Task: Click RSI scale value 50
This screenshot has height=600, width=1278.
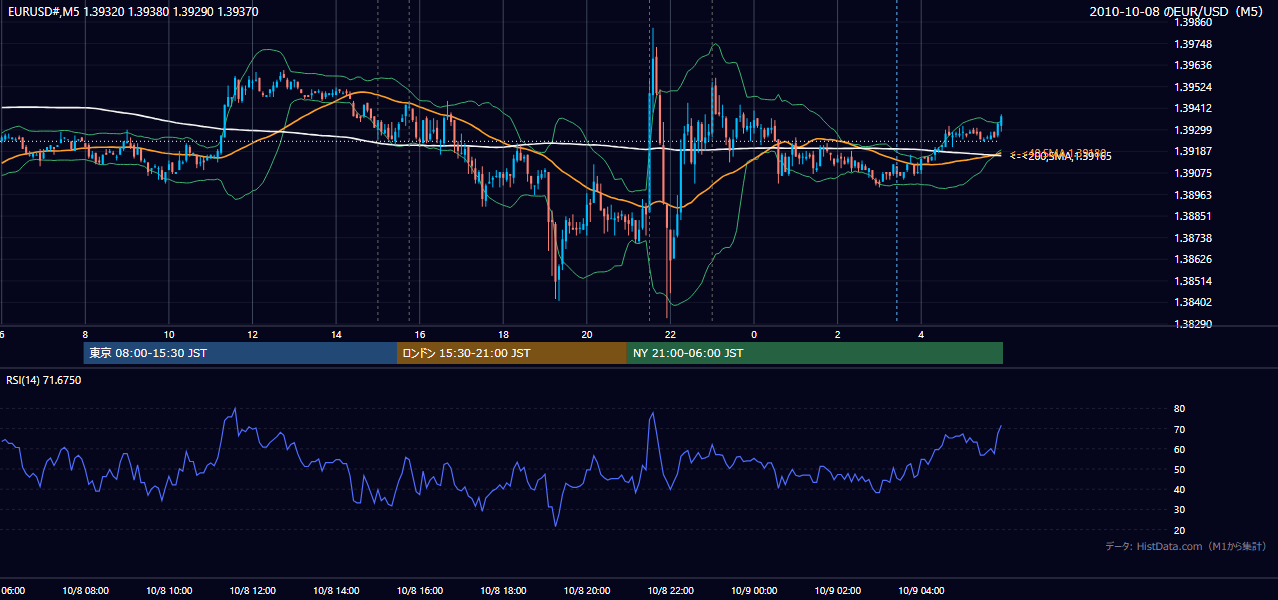Action: pyautogui.click(x=1179, y=469)
